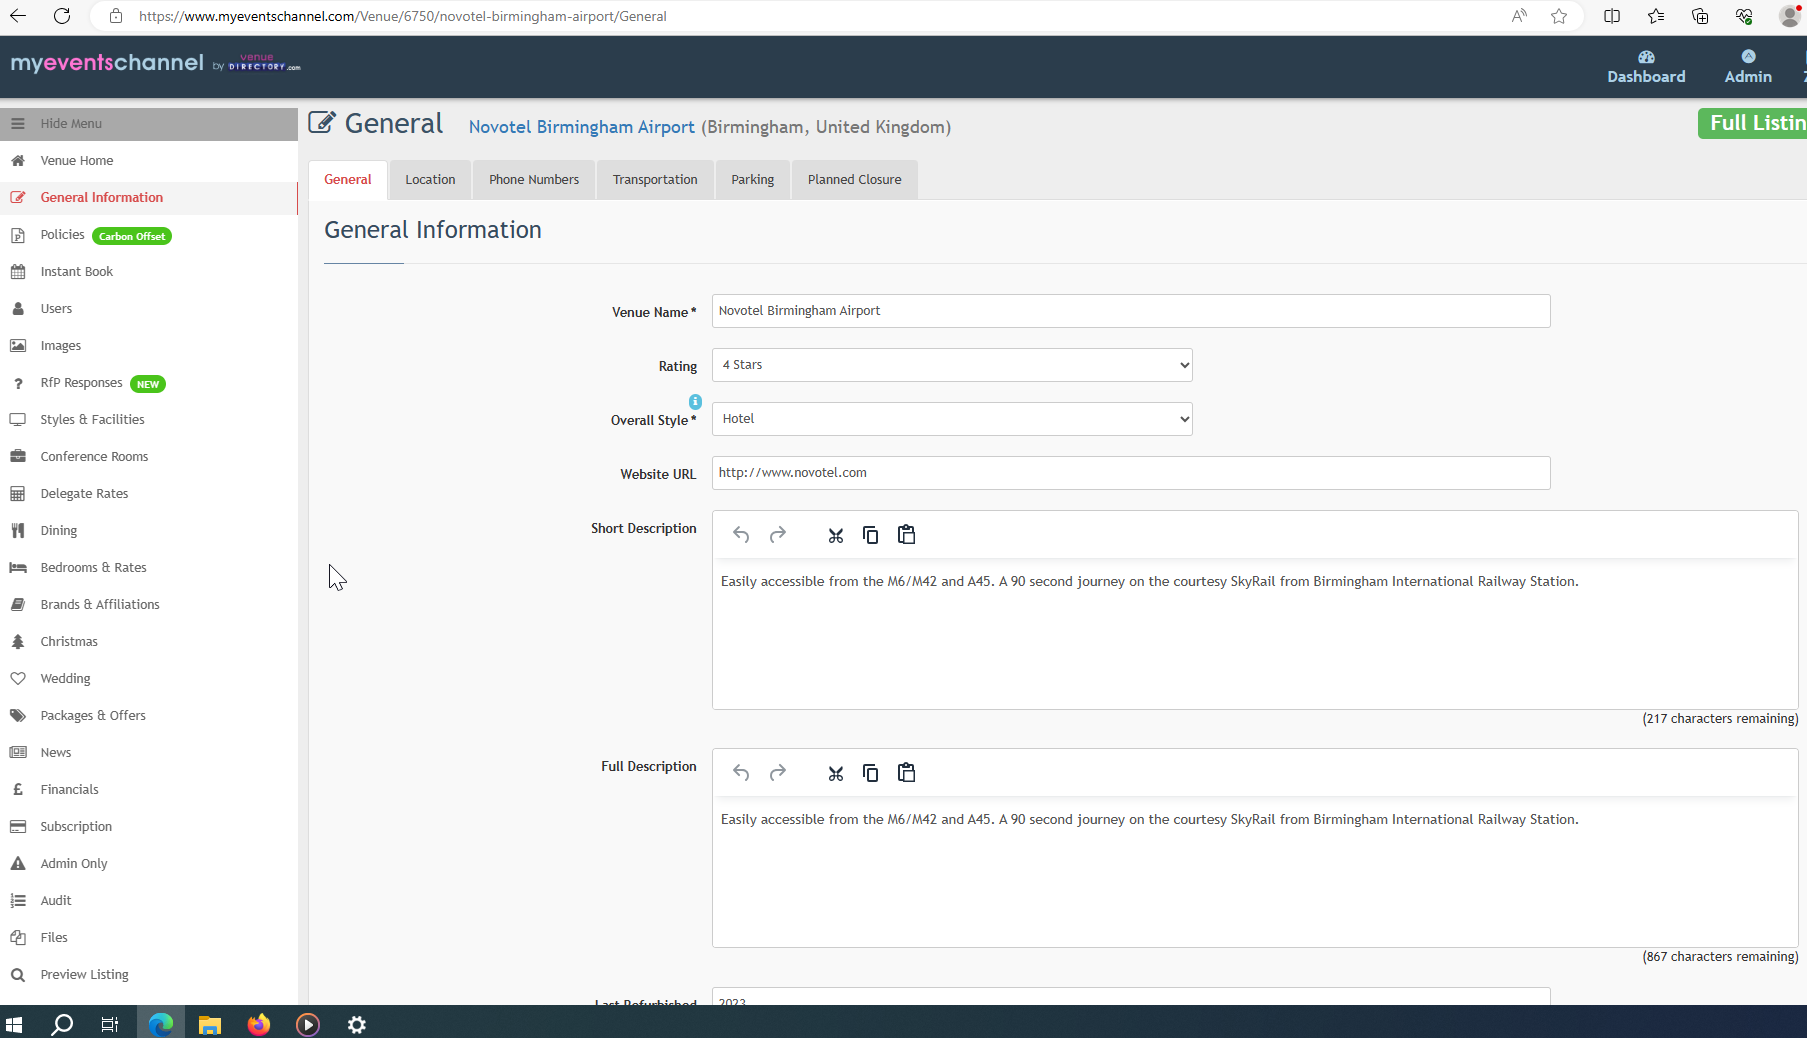Image resolution: width=1807 pixels, height=1038 pixels.
Task: Open the Parking tab
Action: pos(752,180)
